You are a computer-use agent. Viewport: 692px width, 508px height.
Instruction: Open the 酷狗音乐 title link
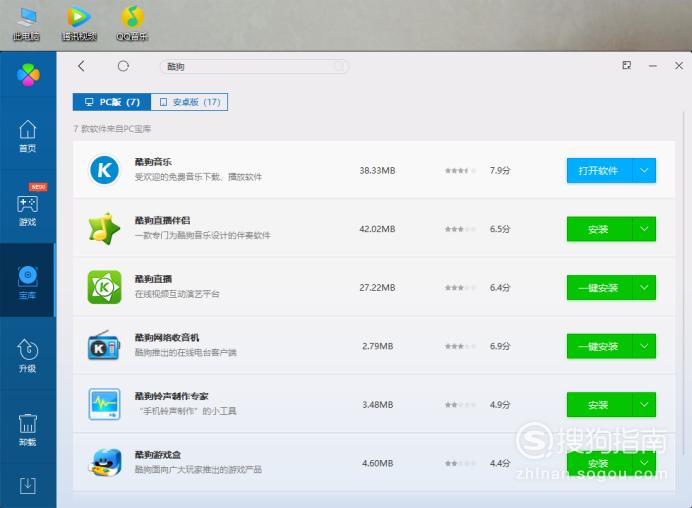pos(153,162)
